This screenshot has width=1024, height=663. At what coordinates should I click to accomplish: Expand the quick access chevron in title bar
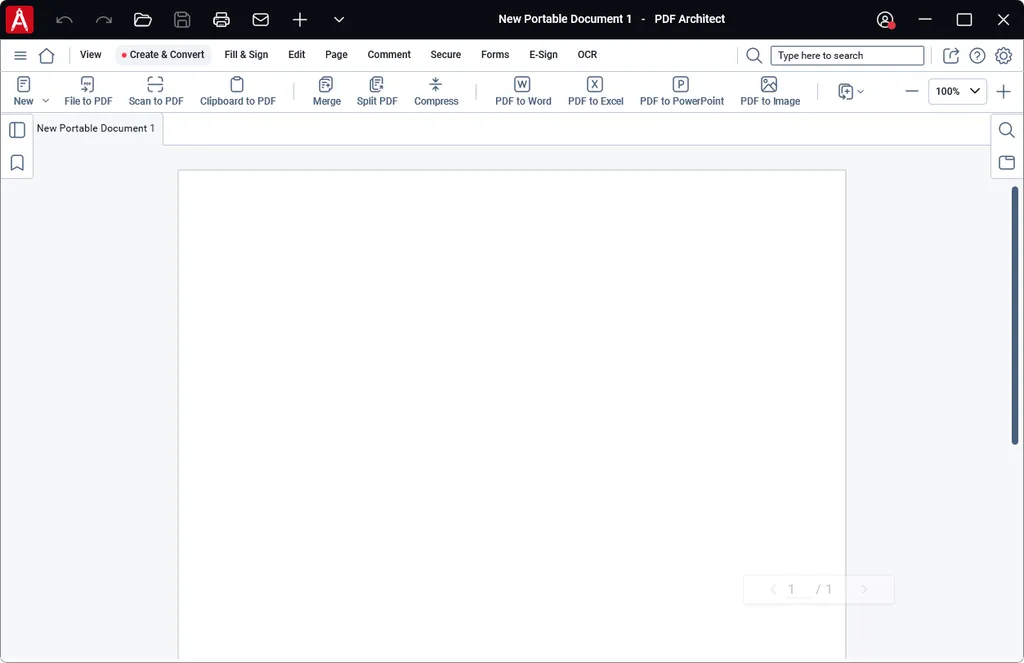tap(339, 20)
